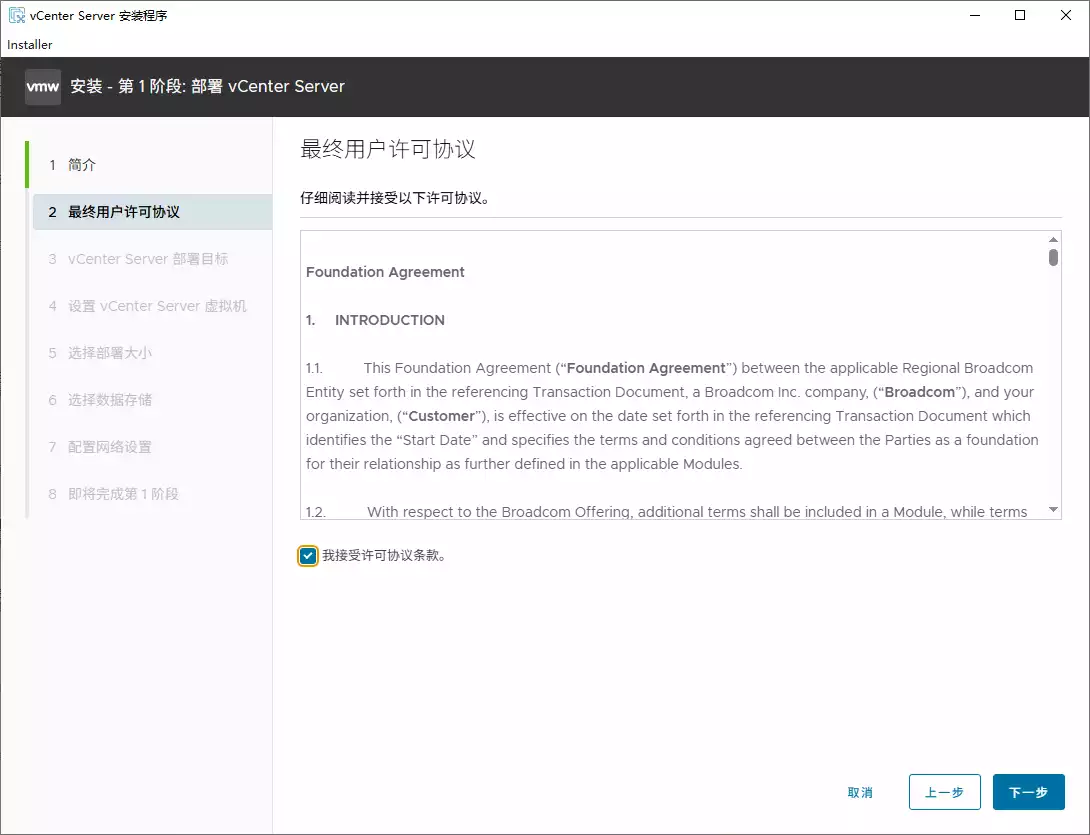The image size is (1090, 835).
Task: Click the bold Customer term in paragraph 1.1
Action: [441, 416]
